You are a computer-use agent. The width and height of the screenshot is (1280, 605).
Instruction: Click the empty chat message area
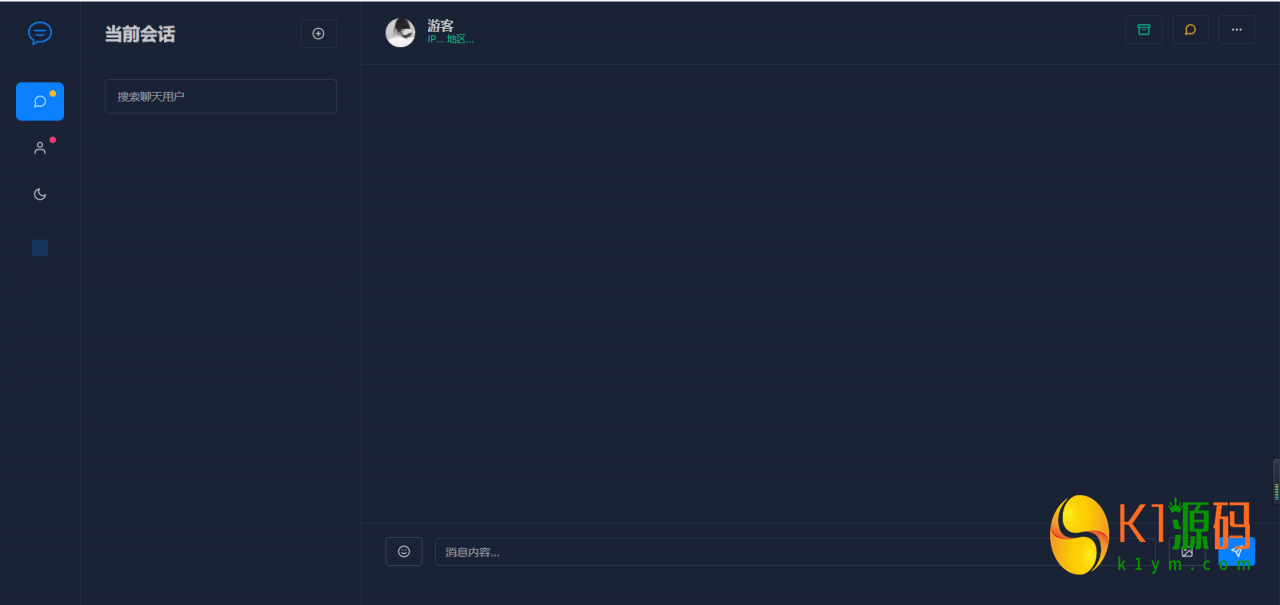click(x=820, y=294)
